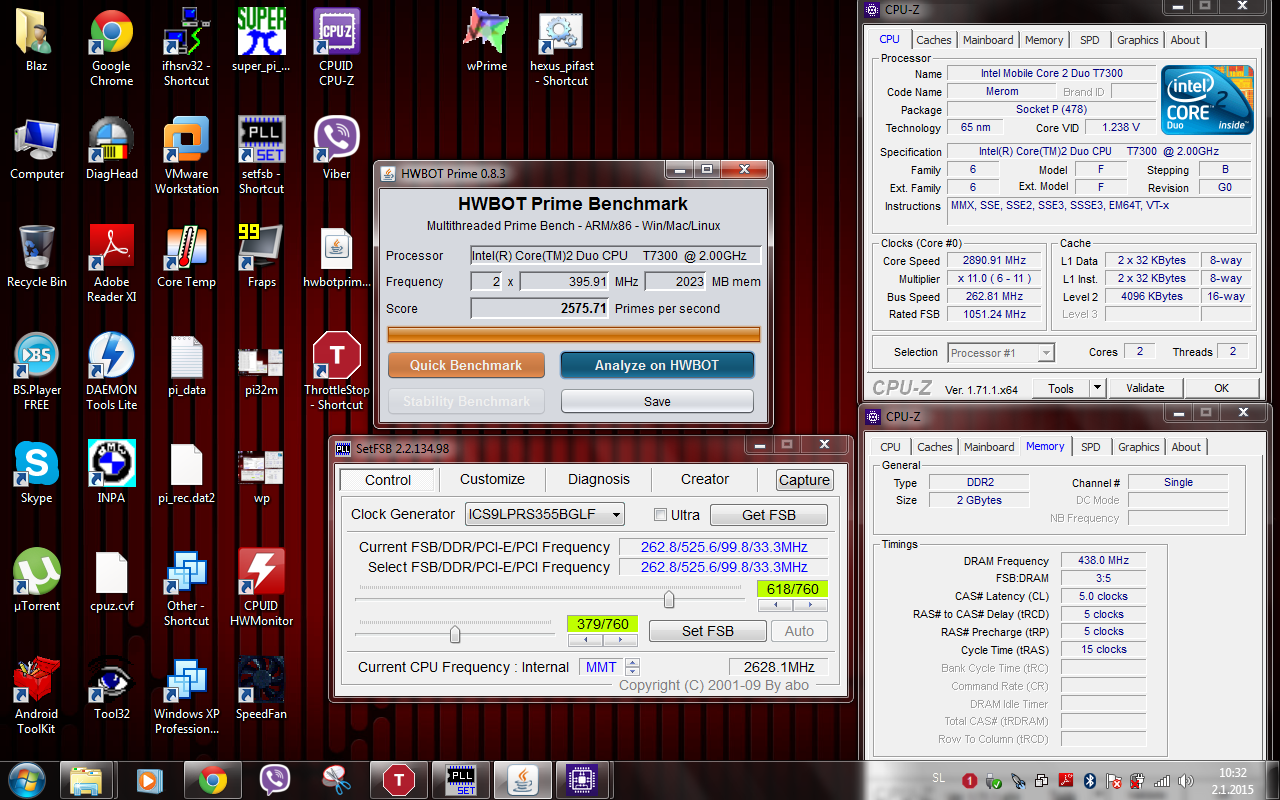This screenshot has width=1280, height=800.
Task: Open the ThrottleStop taskbar button
Action: 399,779
